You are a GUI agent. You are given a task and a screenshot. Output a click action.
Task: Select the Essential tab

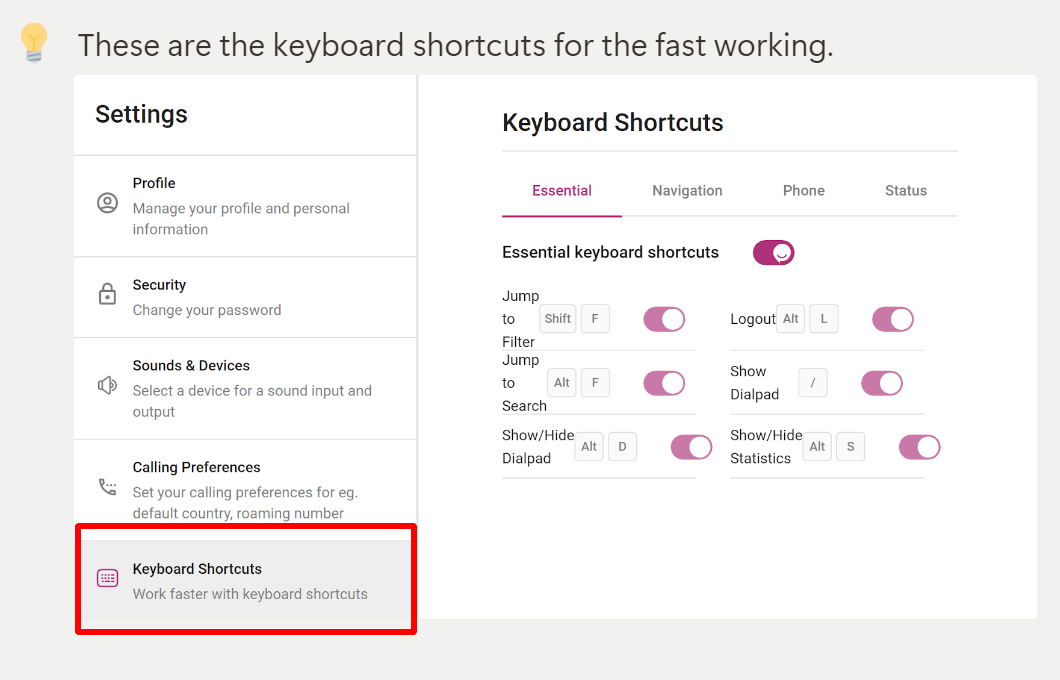(562, 191)
